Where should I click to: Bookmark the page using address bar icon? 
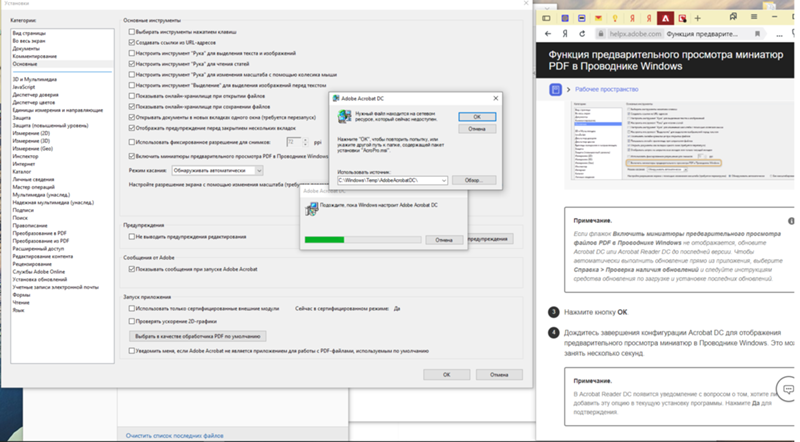tap(757, 34)
